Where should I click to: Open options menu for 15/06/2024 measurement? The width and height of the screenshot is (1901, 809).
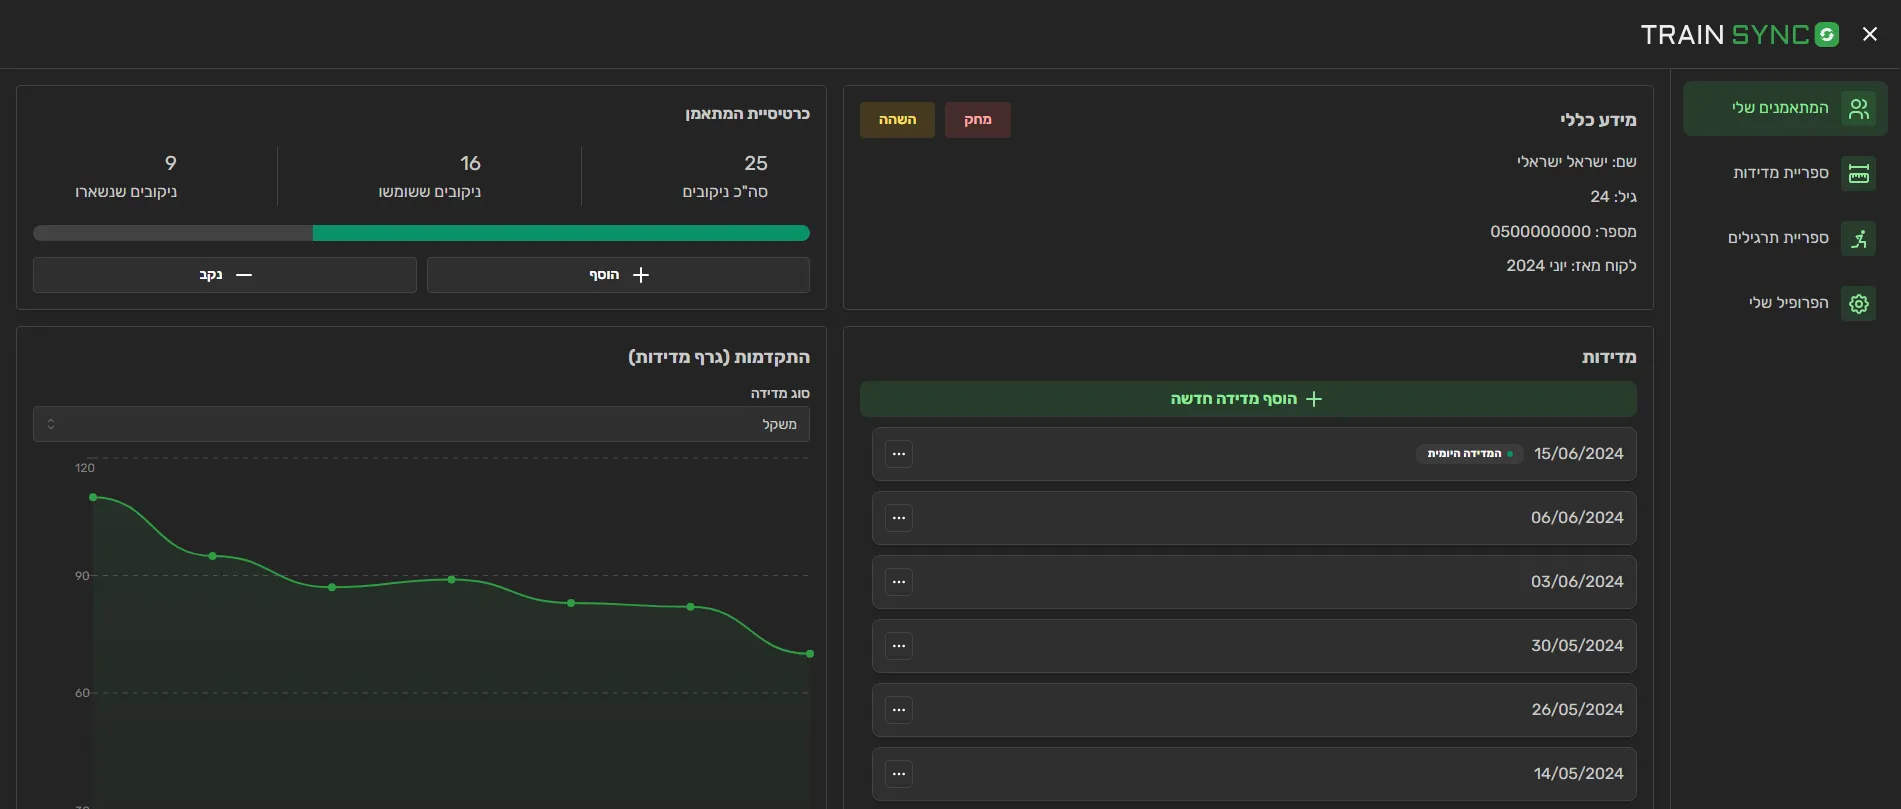click(899, 454)
